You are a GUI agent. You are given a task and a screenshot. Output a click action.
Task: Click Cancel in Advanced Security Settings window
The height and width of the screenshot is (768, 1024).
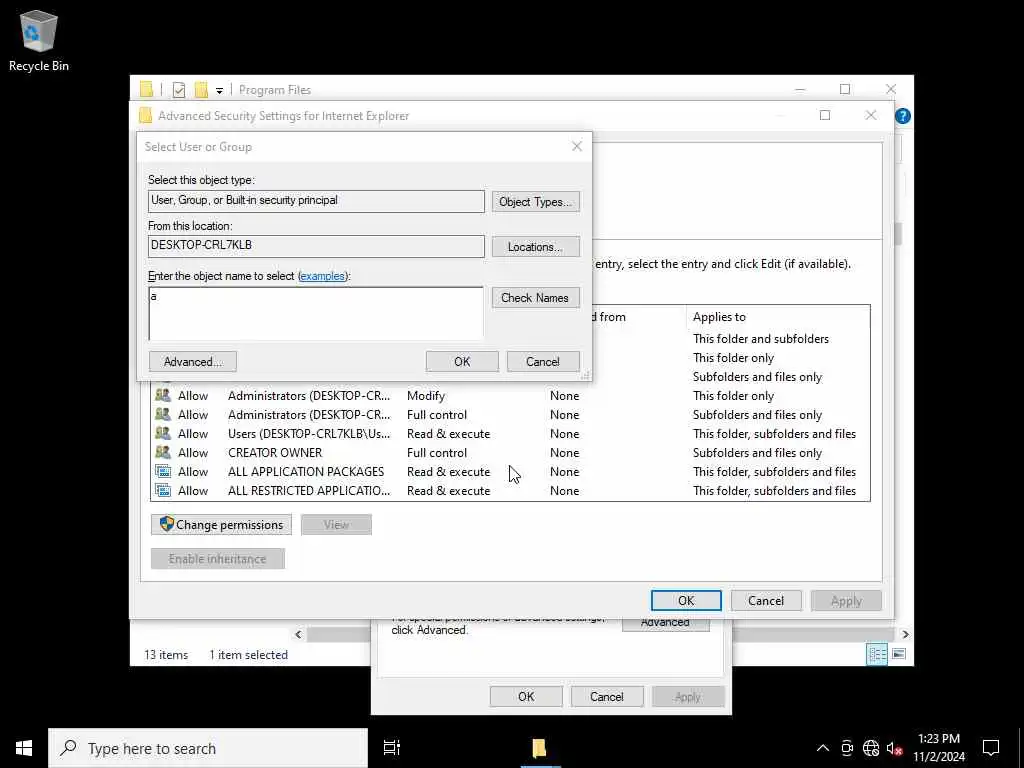(x=766, y=601)
